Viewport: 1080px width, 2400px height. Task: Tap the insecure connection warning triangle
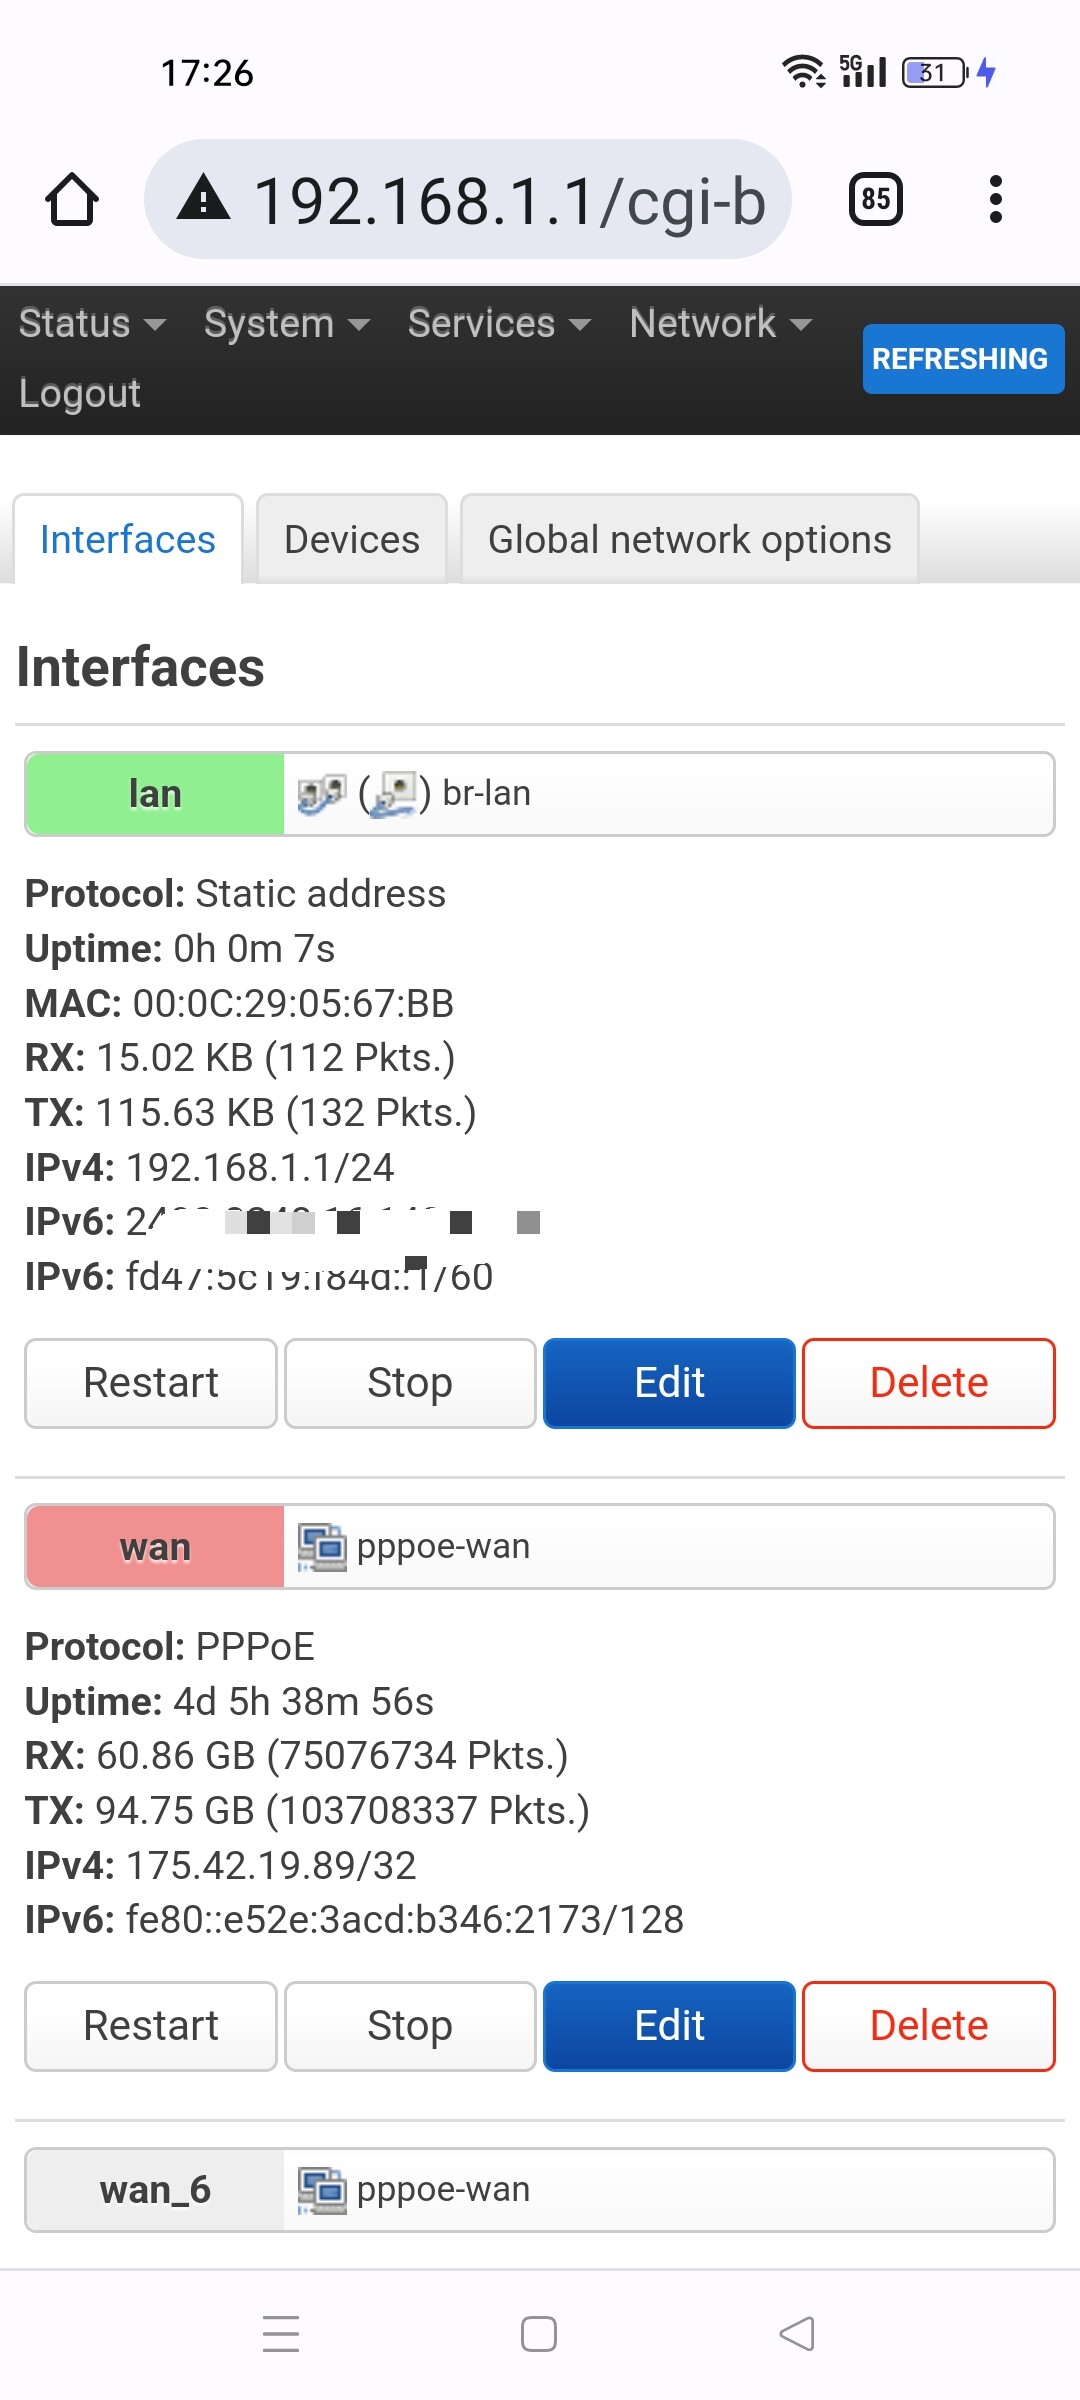click(x=204, y=197)
